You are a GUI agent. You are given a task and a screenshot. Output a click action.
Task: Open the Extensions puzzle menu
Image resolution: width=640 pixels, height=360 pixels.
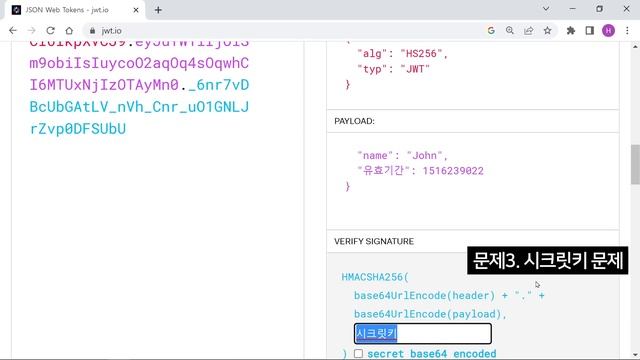[x=571, y=31]
